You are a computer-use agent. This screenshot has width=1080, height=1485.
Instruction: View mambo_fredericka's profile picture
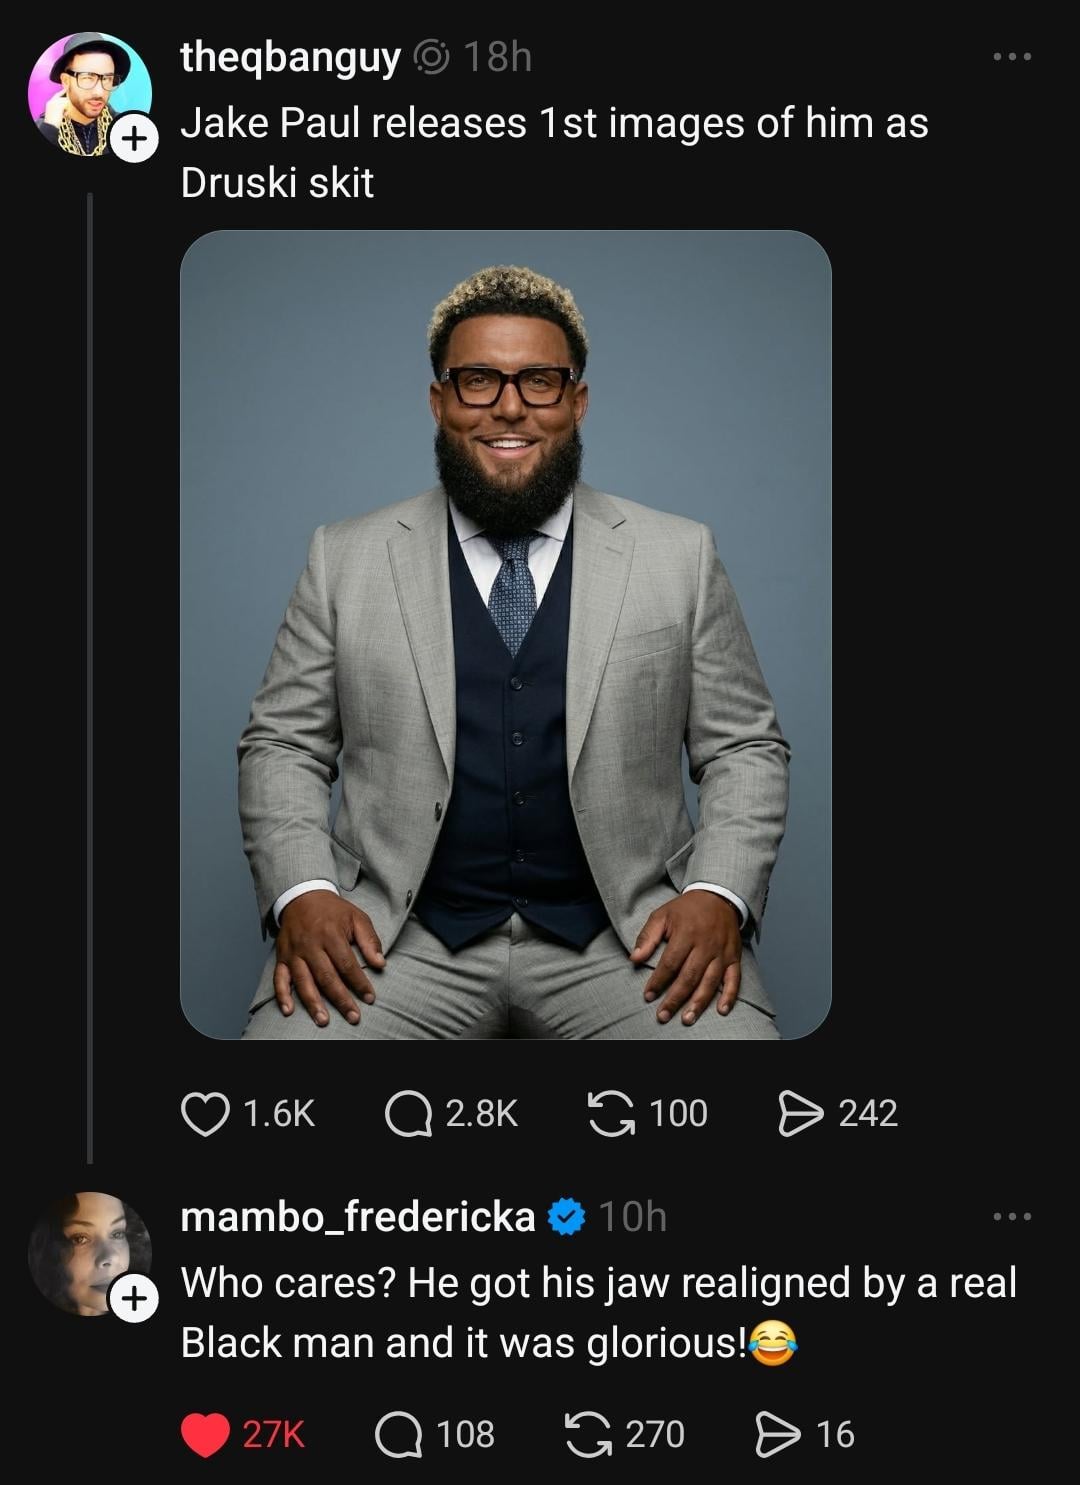coord(85,1250)
